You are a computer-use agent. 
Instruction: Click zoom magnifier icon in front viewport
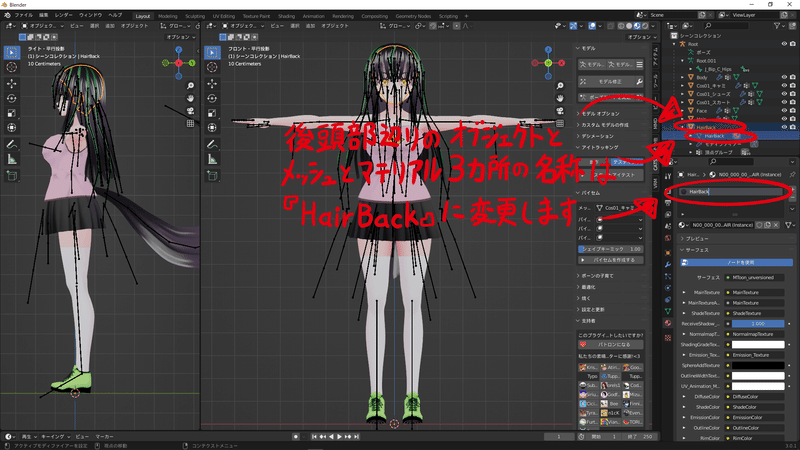pos(560,86)
